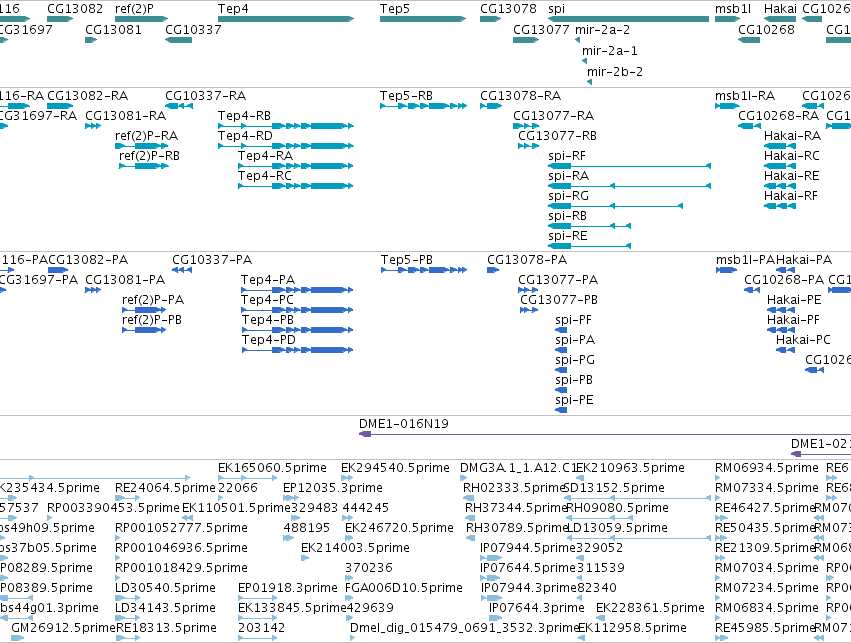
Task: Click the EK228361.5prime EST label
Action: 650,608
